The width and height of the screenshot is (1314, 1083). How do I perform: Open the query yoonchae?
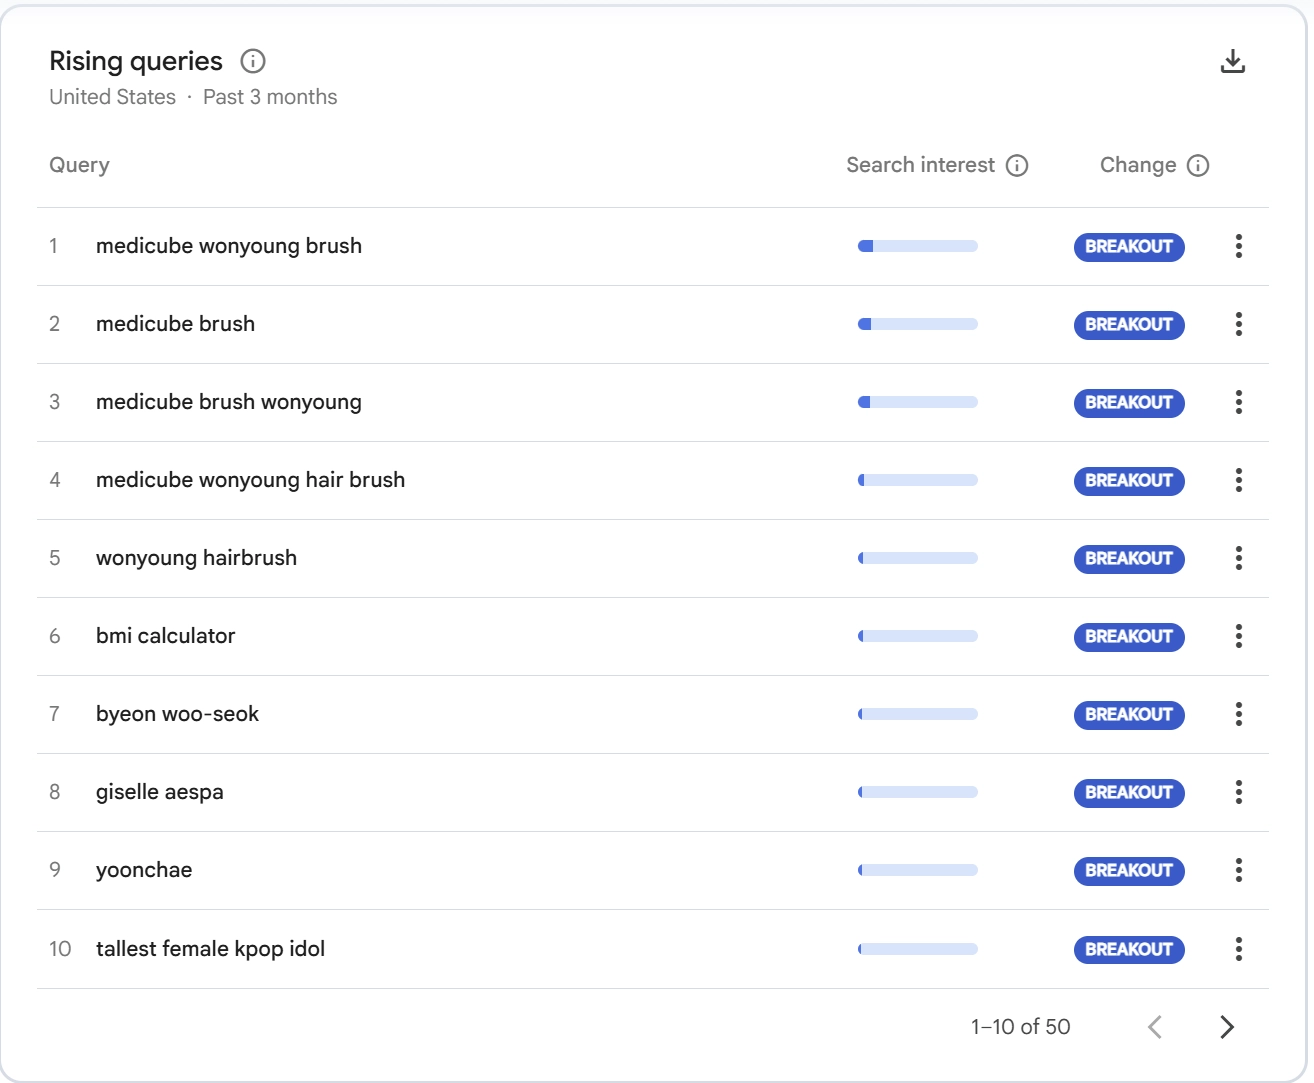coord(144,870)
